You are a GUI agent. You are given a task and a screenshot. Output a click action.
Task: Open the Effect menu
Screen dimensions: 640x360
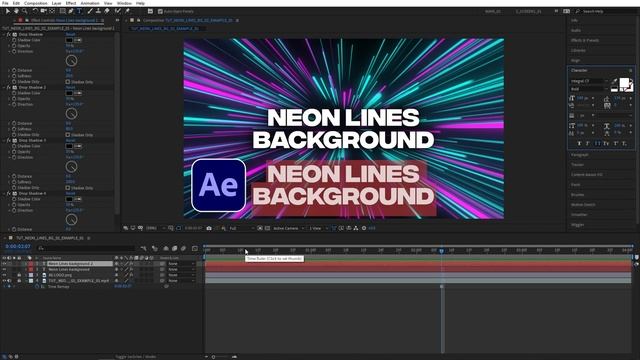(71, 3)
